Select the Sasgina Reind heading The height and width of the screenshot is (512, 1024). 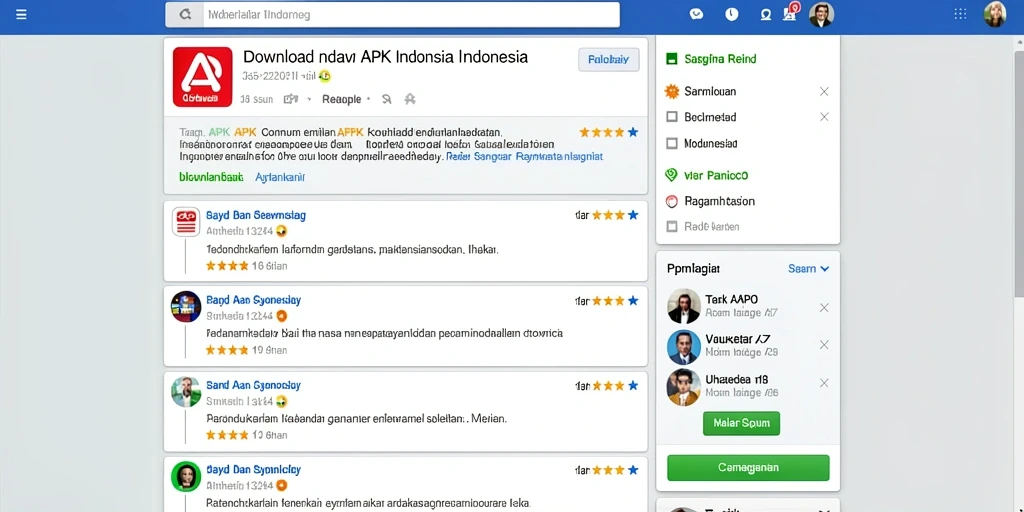coord(720,59)
